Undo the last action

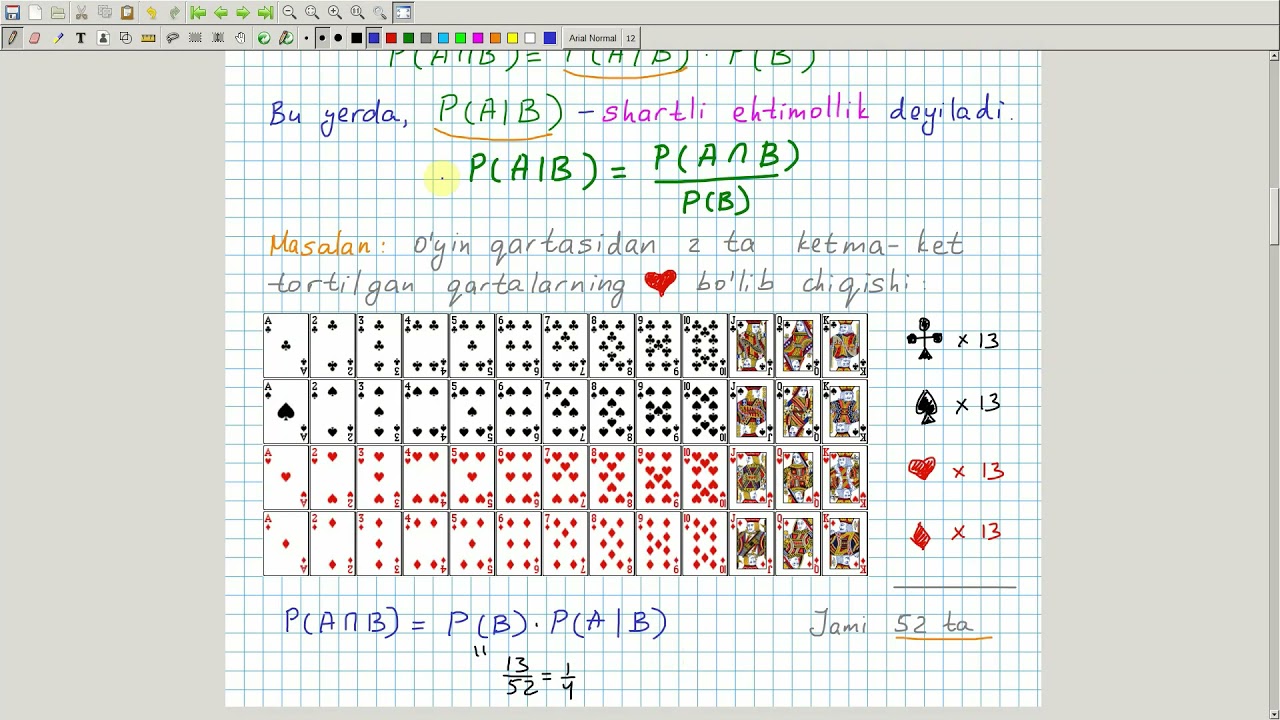pyautogui.click(x=151, y=13)
